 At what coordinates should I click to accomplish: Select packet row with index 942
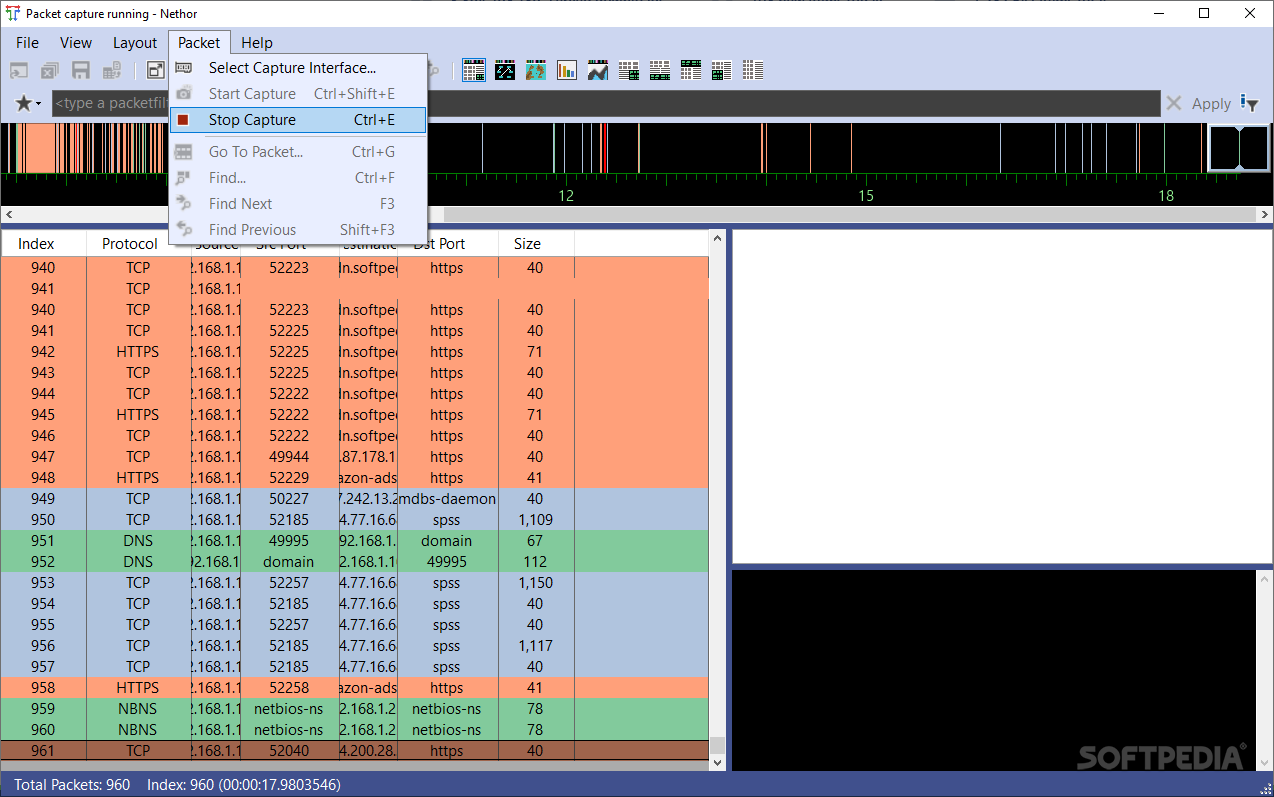pyautogui.click(x=355, y=352)
